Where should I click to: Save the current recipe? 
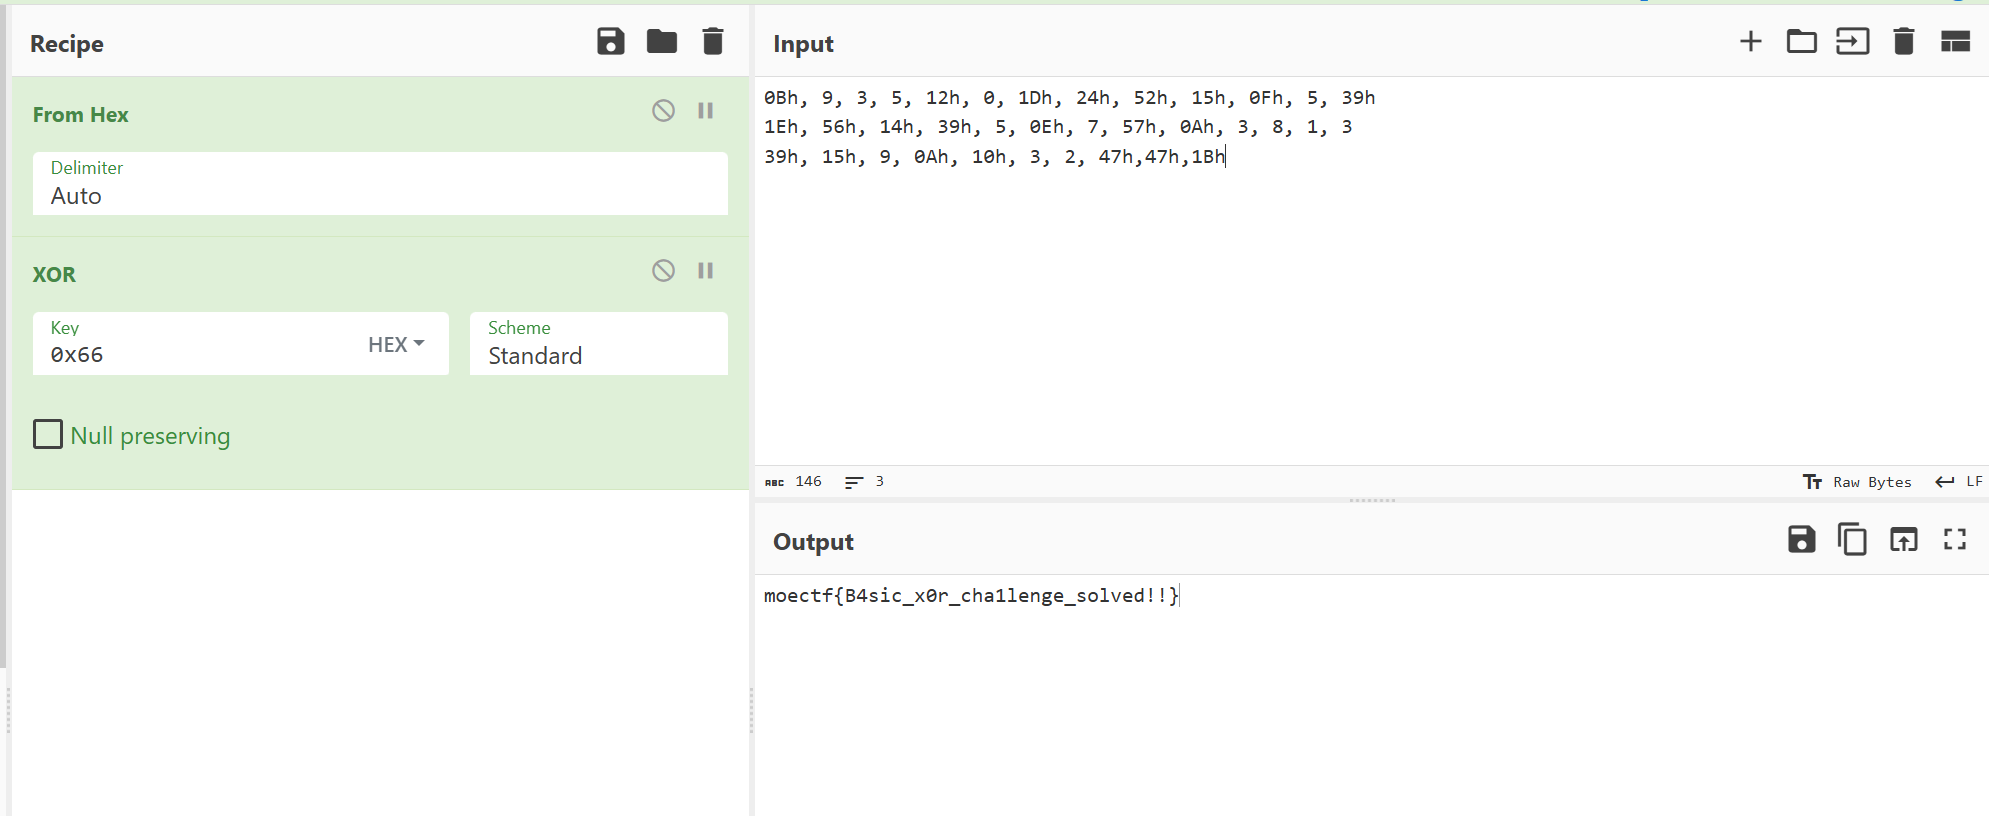point(610,42)
